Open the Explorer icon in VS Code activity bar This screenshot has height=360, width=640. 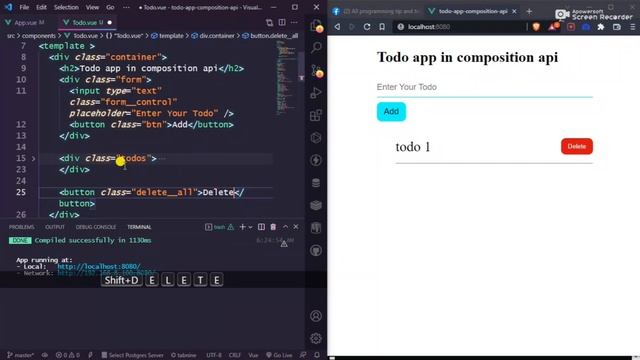pos(316,26)
